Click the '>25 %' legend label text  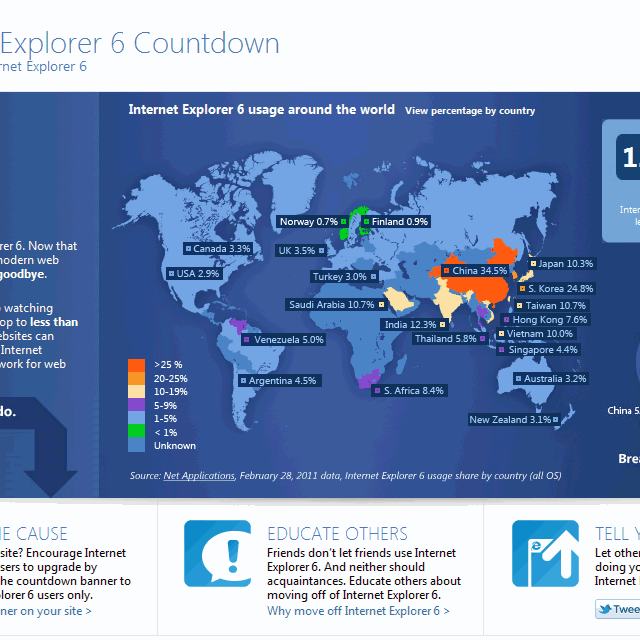tap(168, 364)
